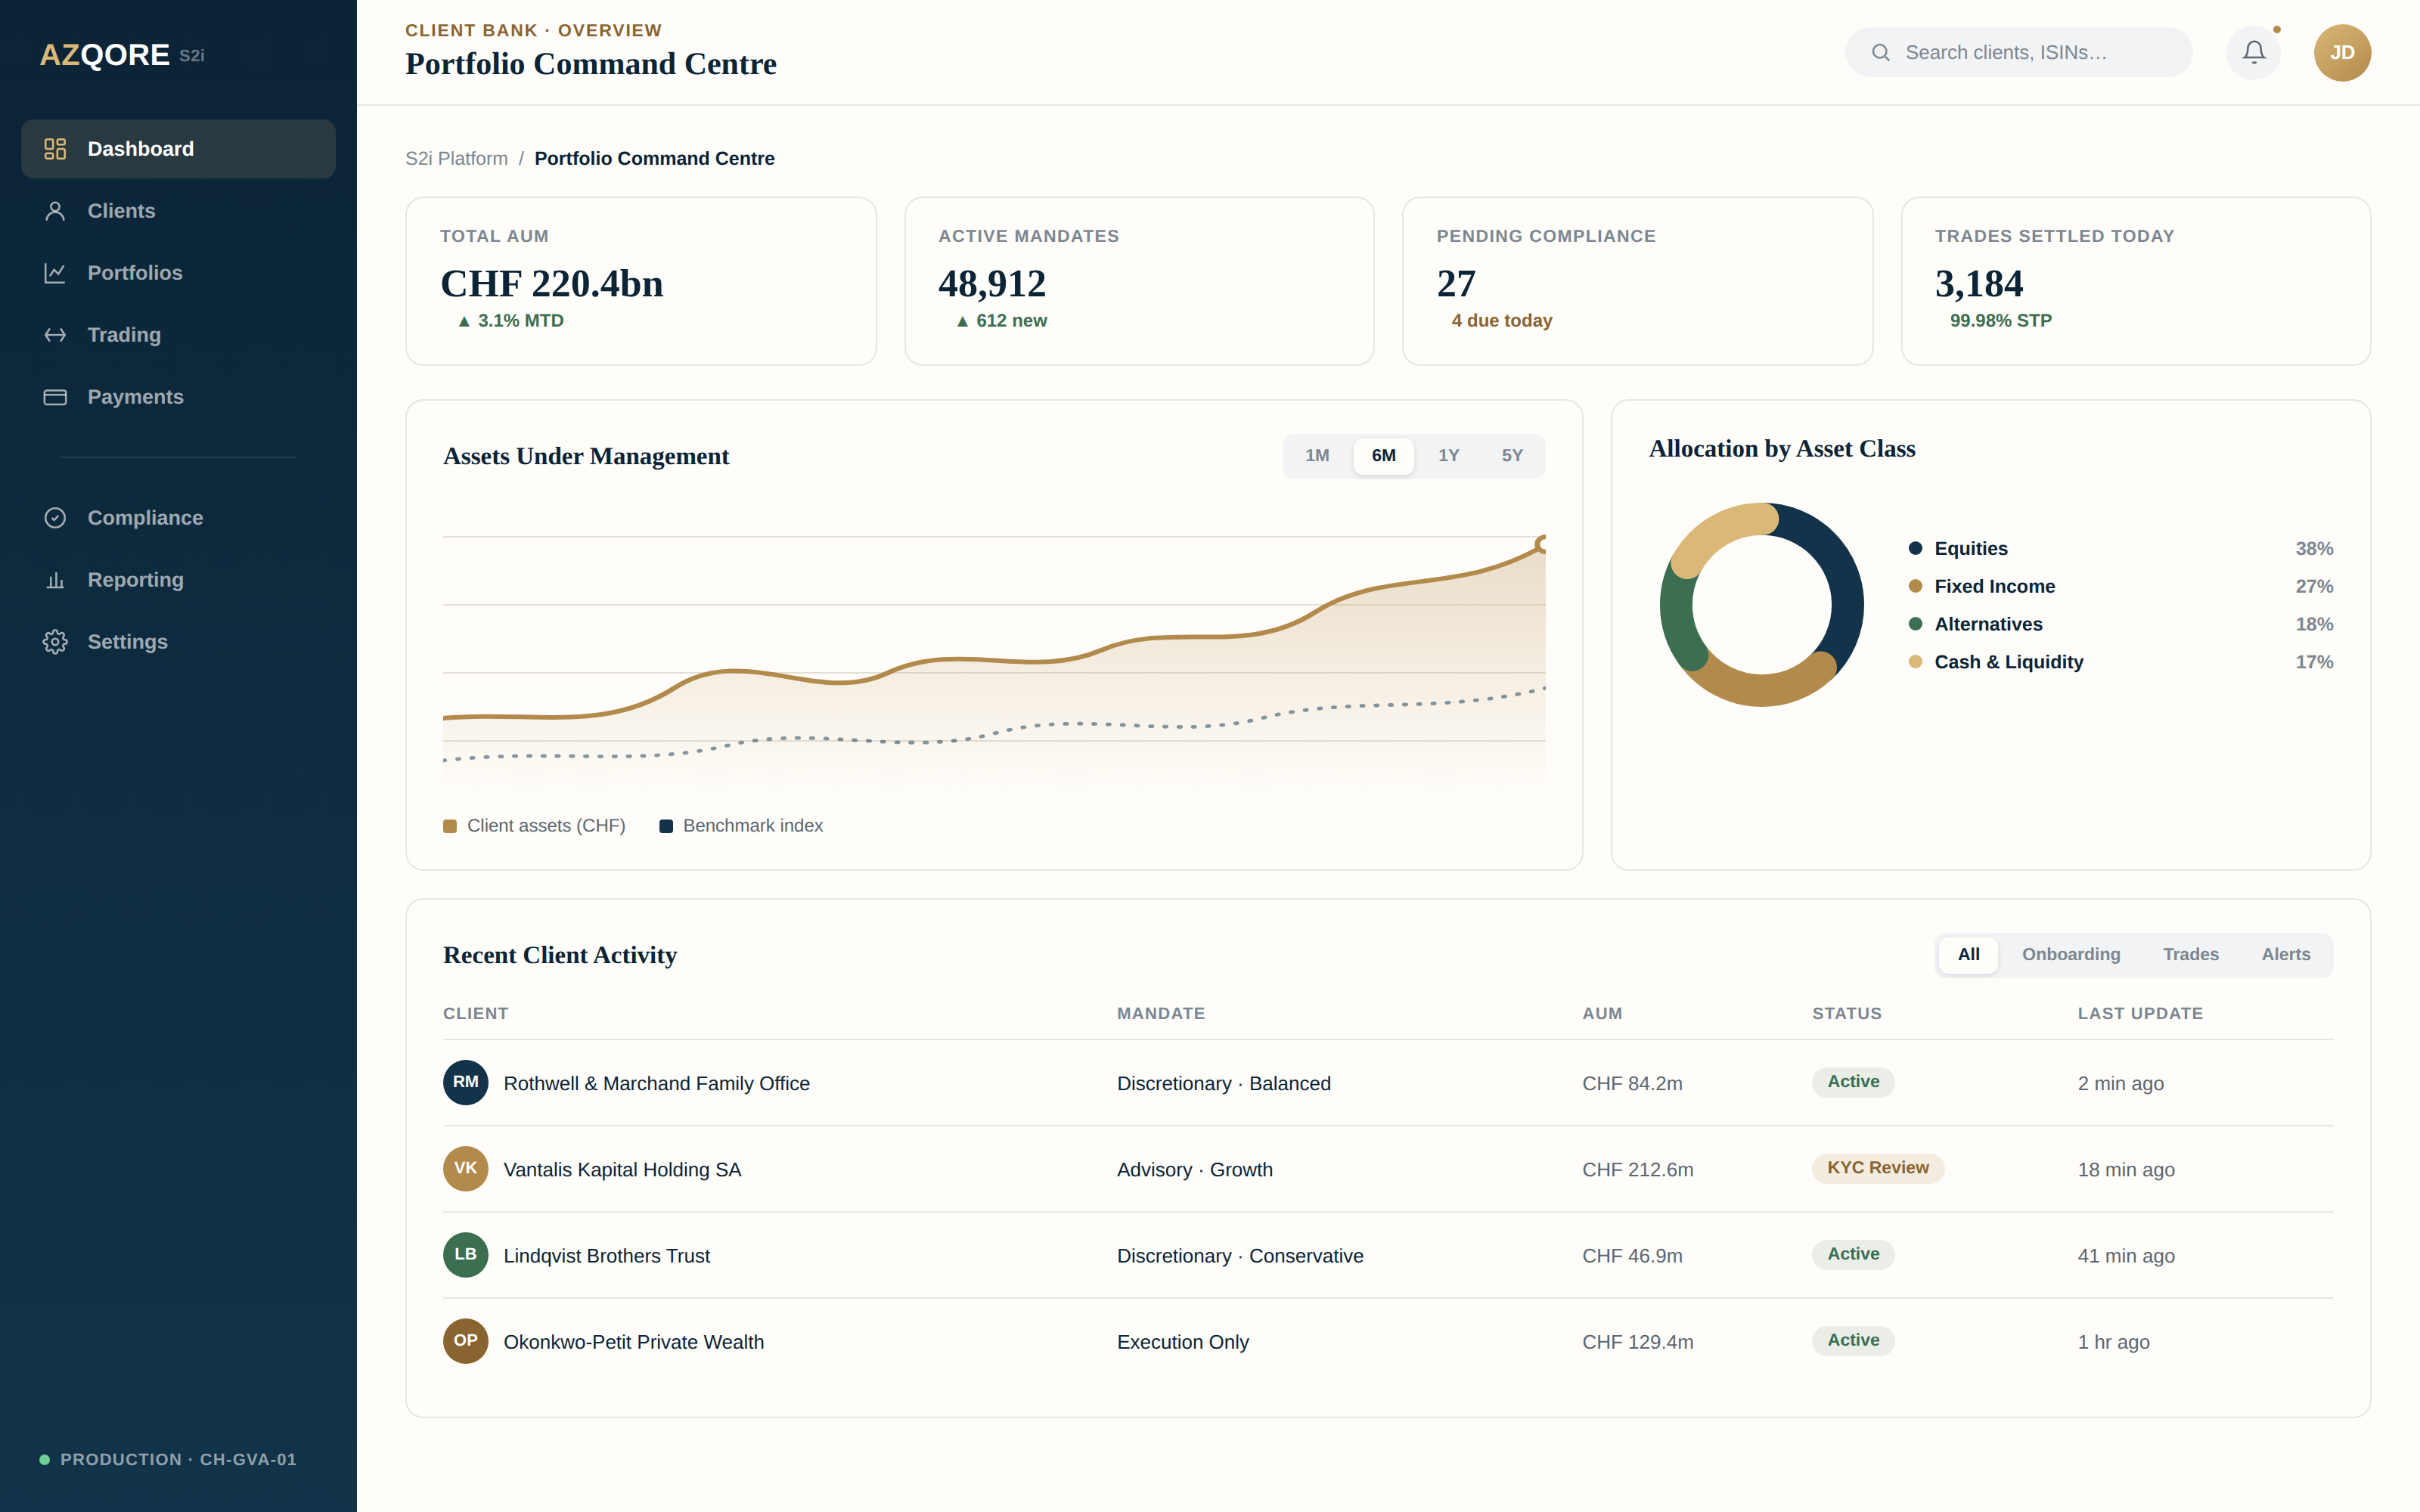Image resolution: width=2420 pixels, height=1512 pixels.
Task: Switch chart range to 1M
Action: pyautogui.click(x=1317, y=456)
